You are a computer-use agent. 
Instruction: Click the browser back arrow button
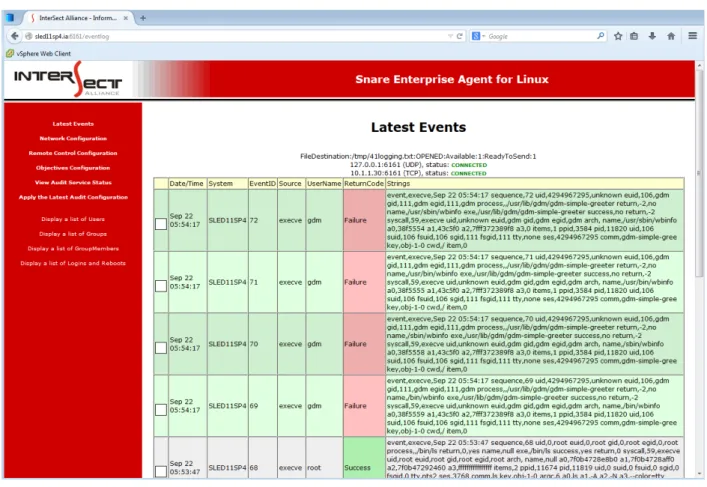14,36
